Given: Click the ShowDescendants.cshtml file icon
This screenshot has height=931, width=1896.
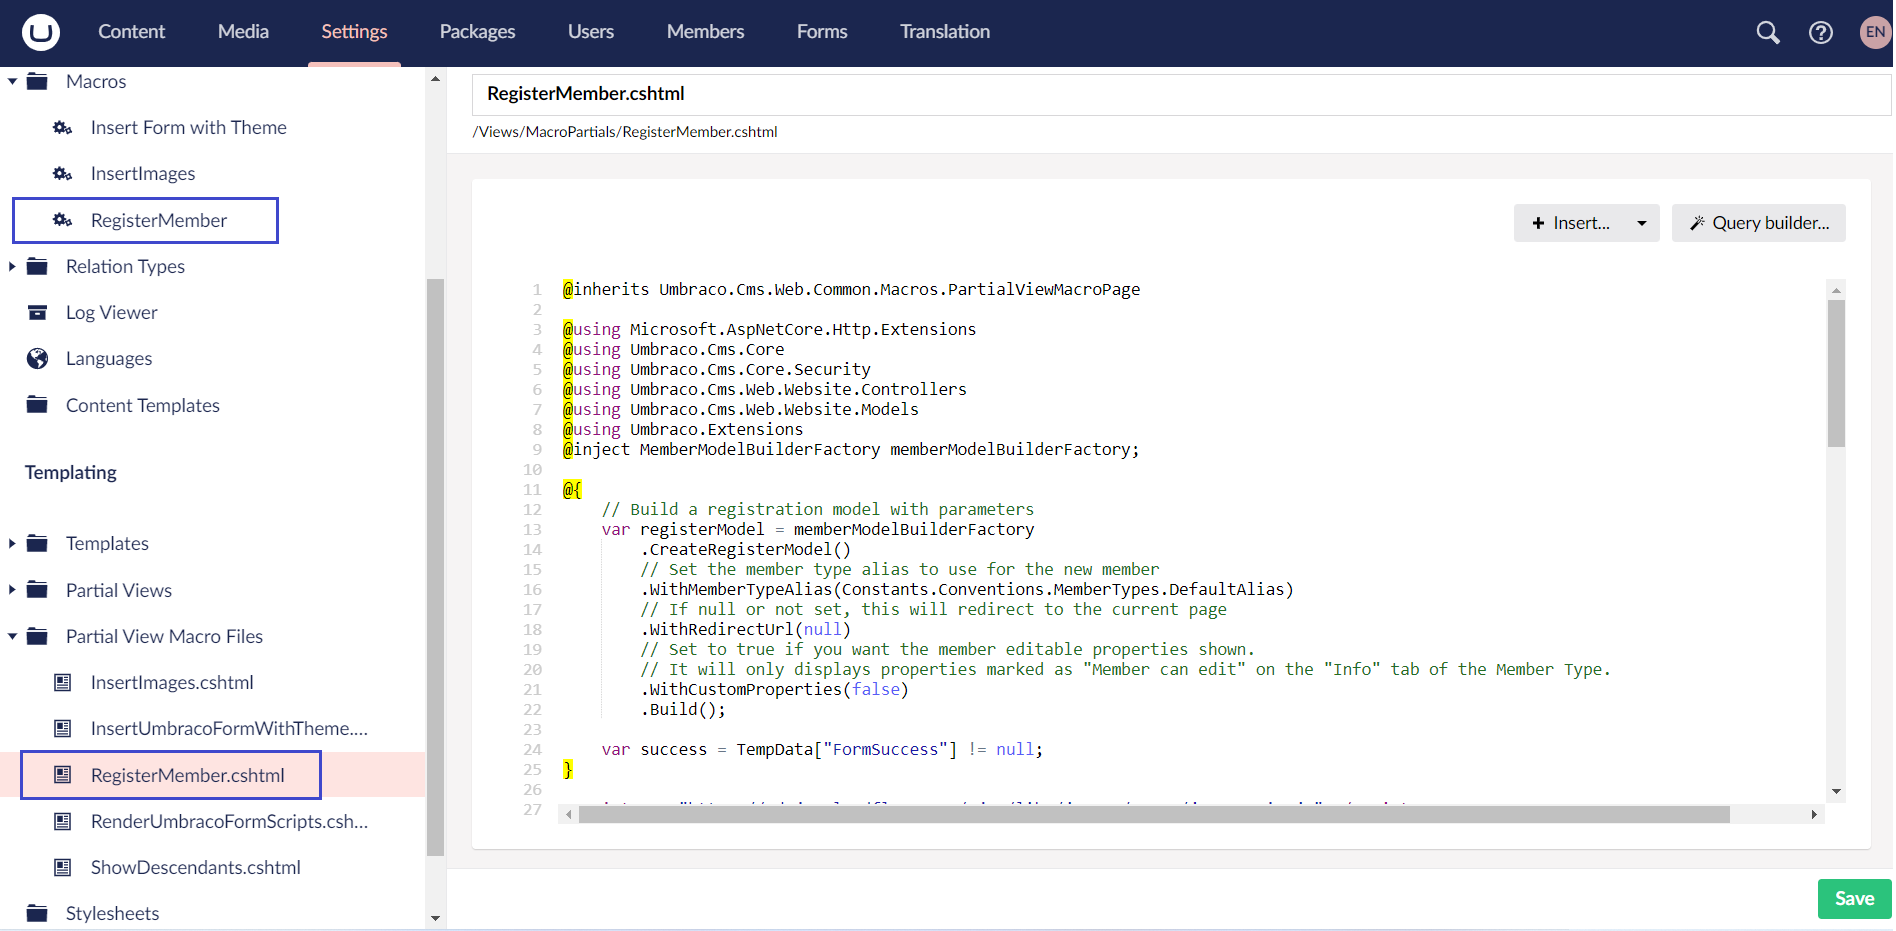Looking at the screenshot, I should 62,868.
